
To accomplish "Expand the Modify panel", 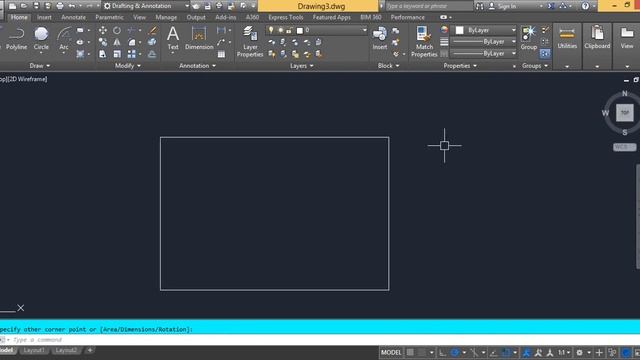I will pos(128,66).
